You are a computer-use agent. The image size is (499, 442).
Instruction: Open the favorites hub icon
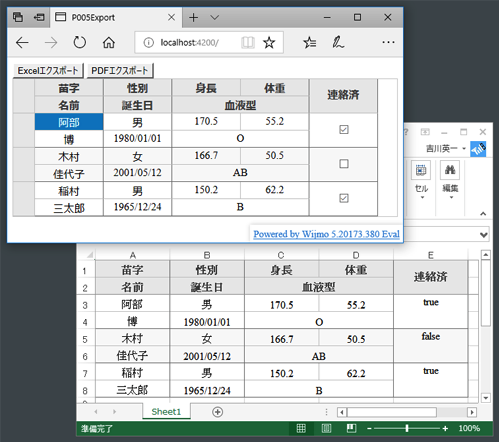pos(310,43)
